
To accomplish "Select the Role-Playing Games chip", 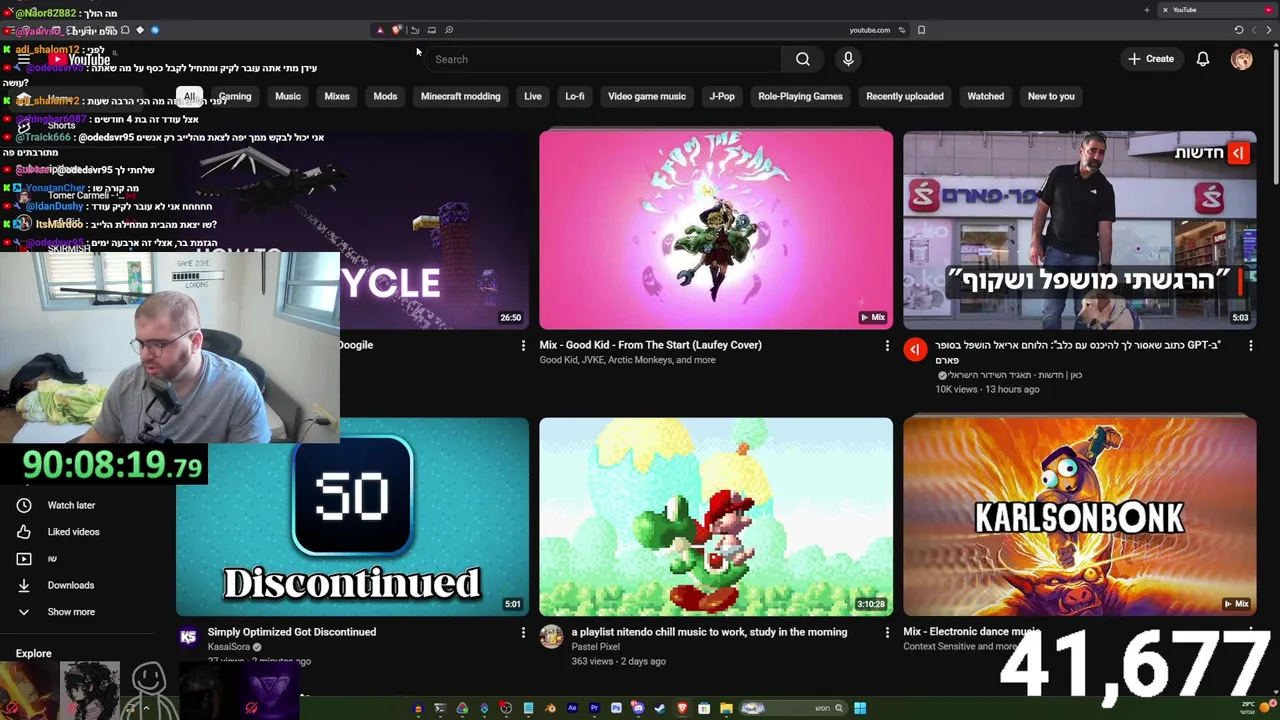I will point(800,96).
